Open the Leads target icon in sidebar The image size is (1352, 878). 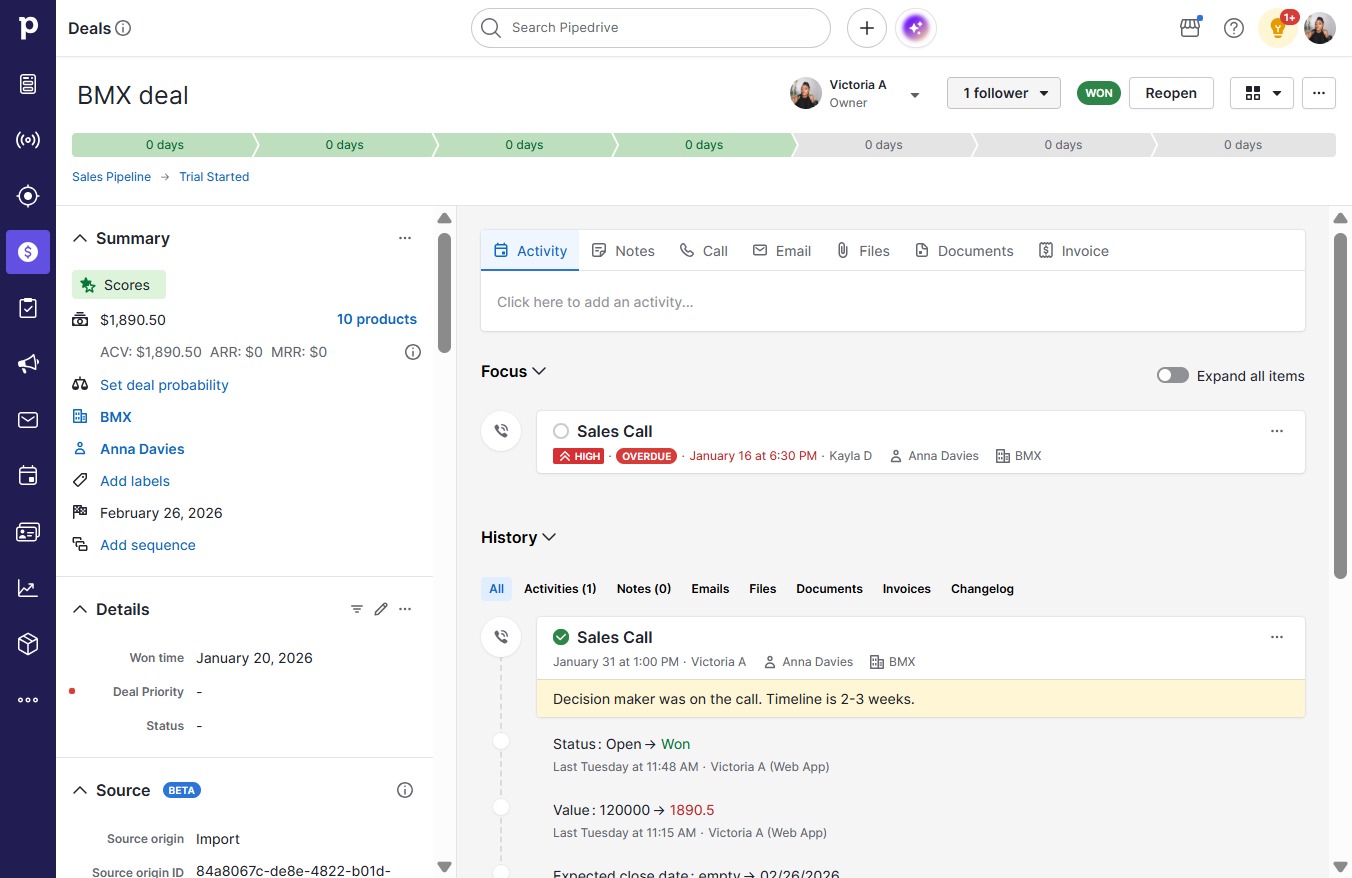point(28,196)
